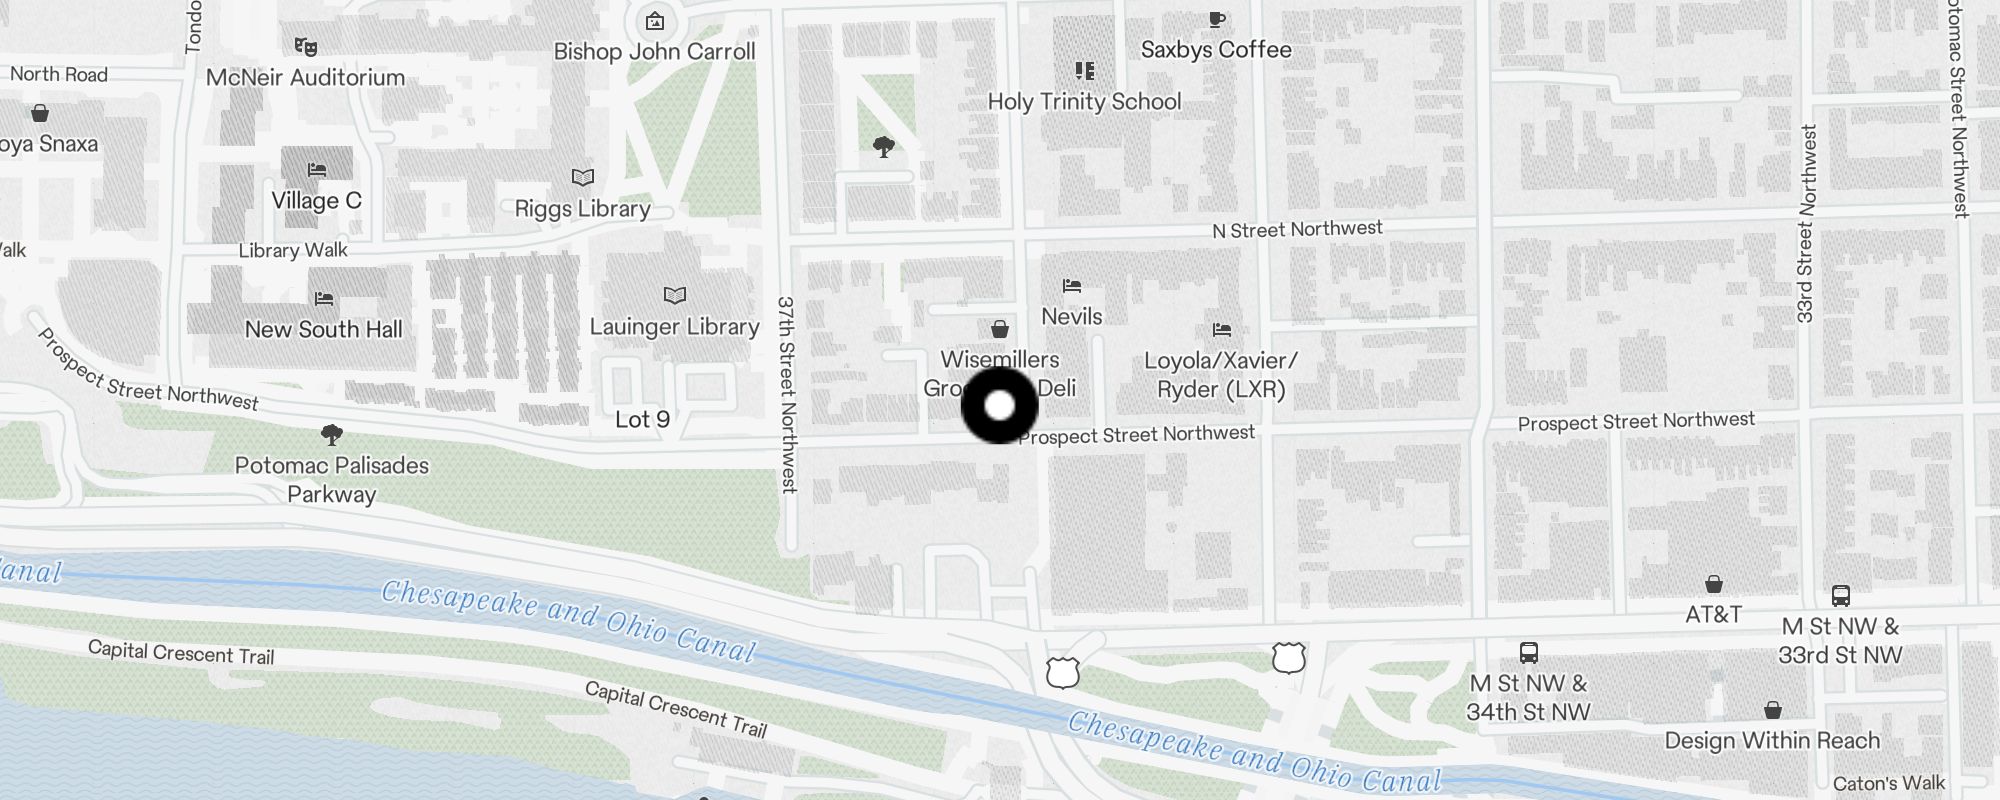Select the Nevils lodging bed icon
2000x800 pixels.
click(1072, 286)
